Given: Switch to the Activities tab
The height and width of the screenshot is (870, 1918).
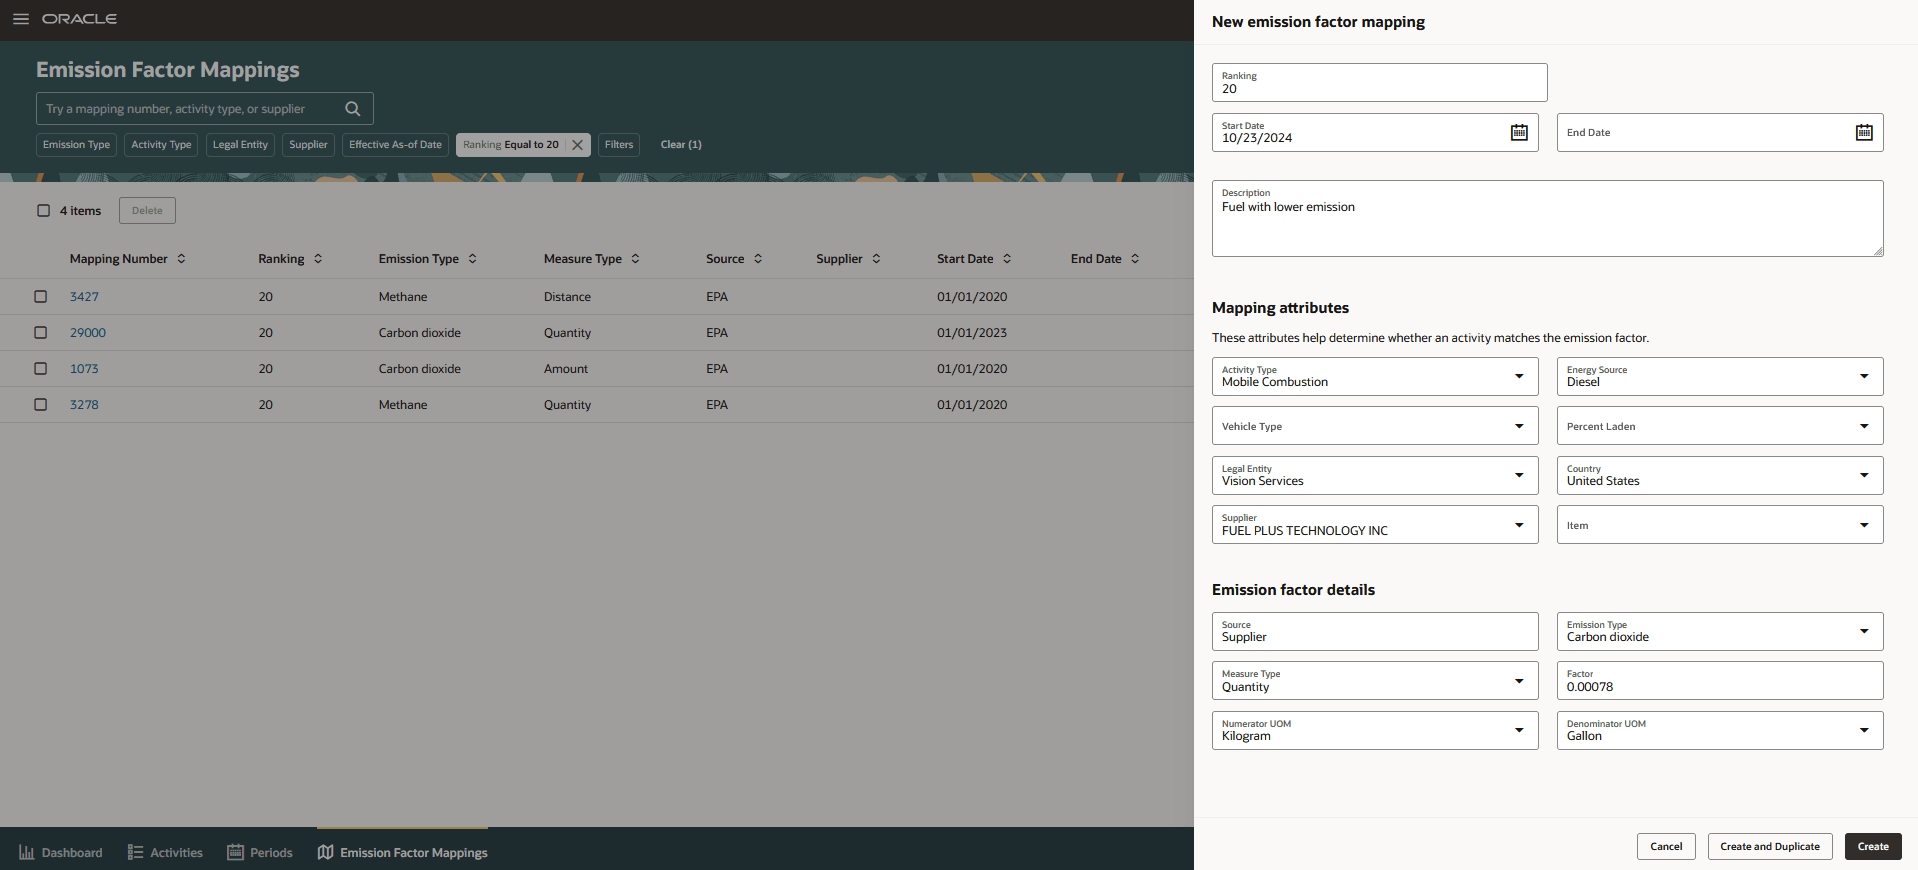Looking at the screenshot, I should click(x=165, y=853).
